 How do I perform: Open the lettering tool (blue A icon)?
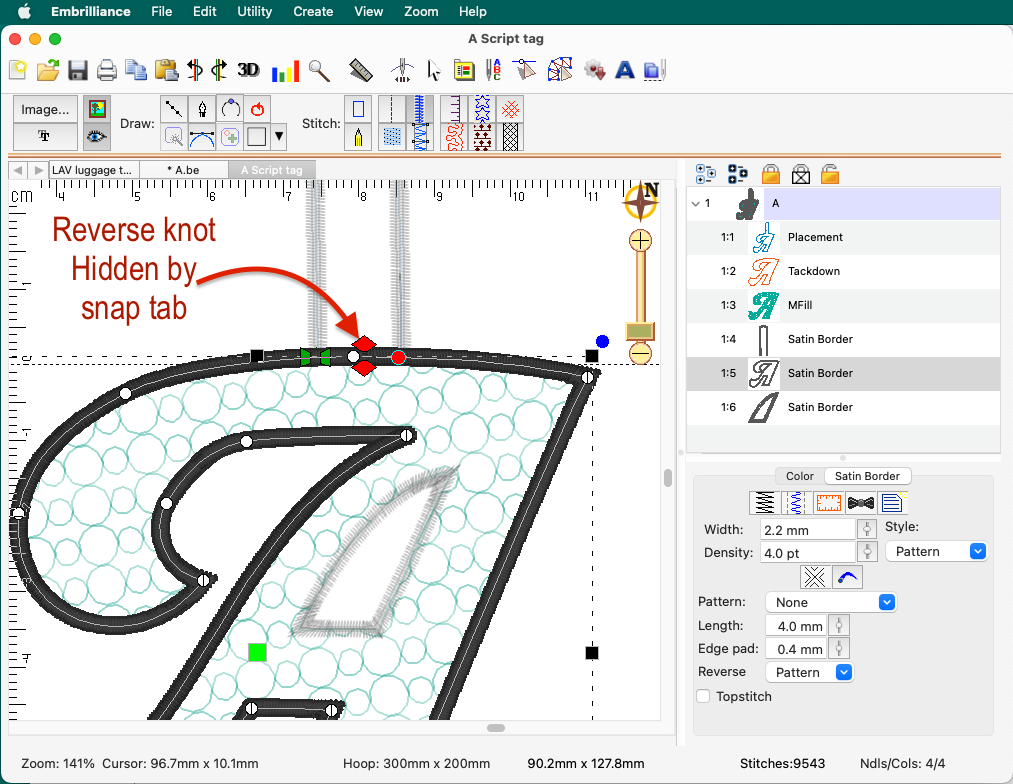[x=625, y=70]
